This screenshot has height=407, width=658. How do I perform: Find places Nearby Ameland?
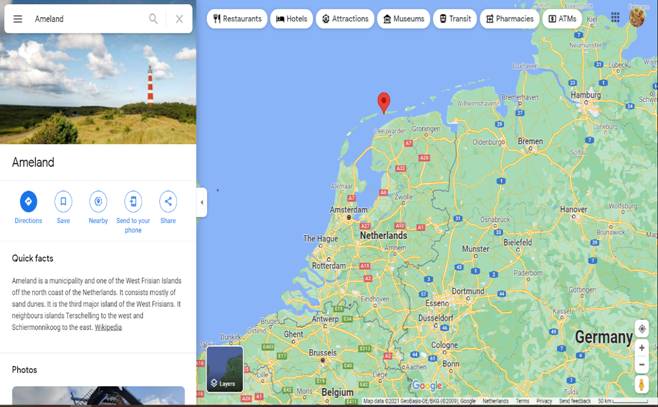pyautogui.click(x=98, y=201)
